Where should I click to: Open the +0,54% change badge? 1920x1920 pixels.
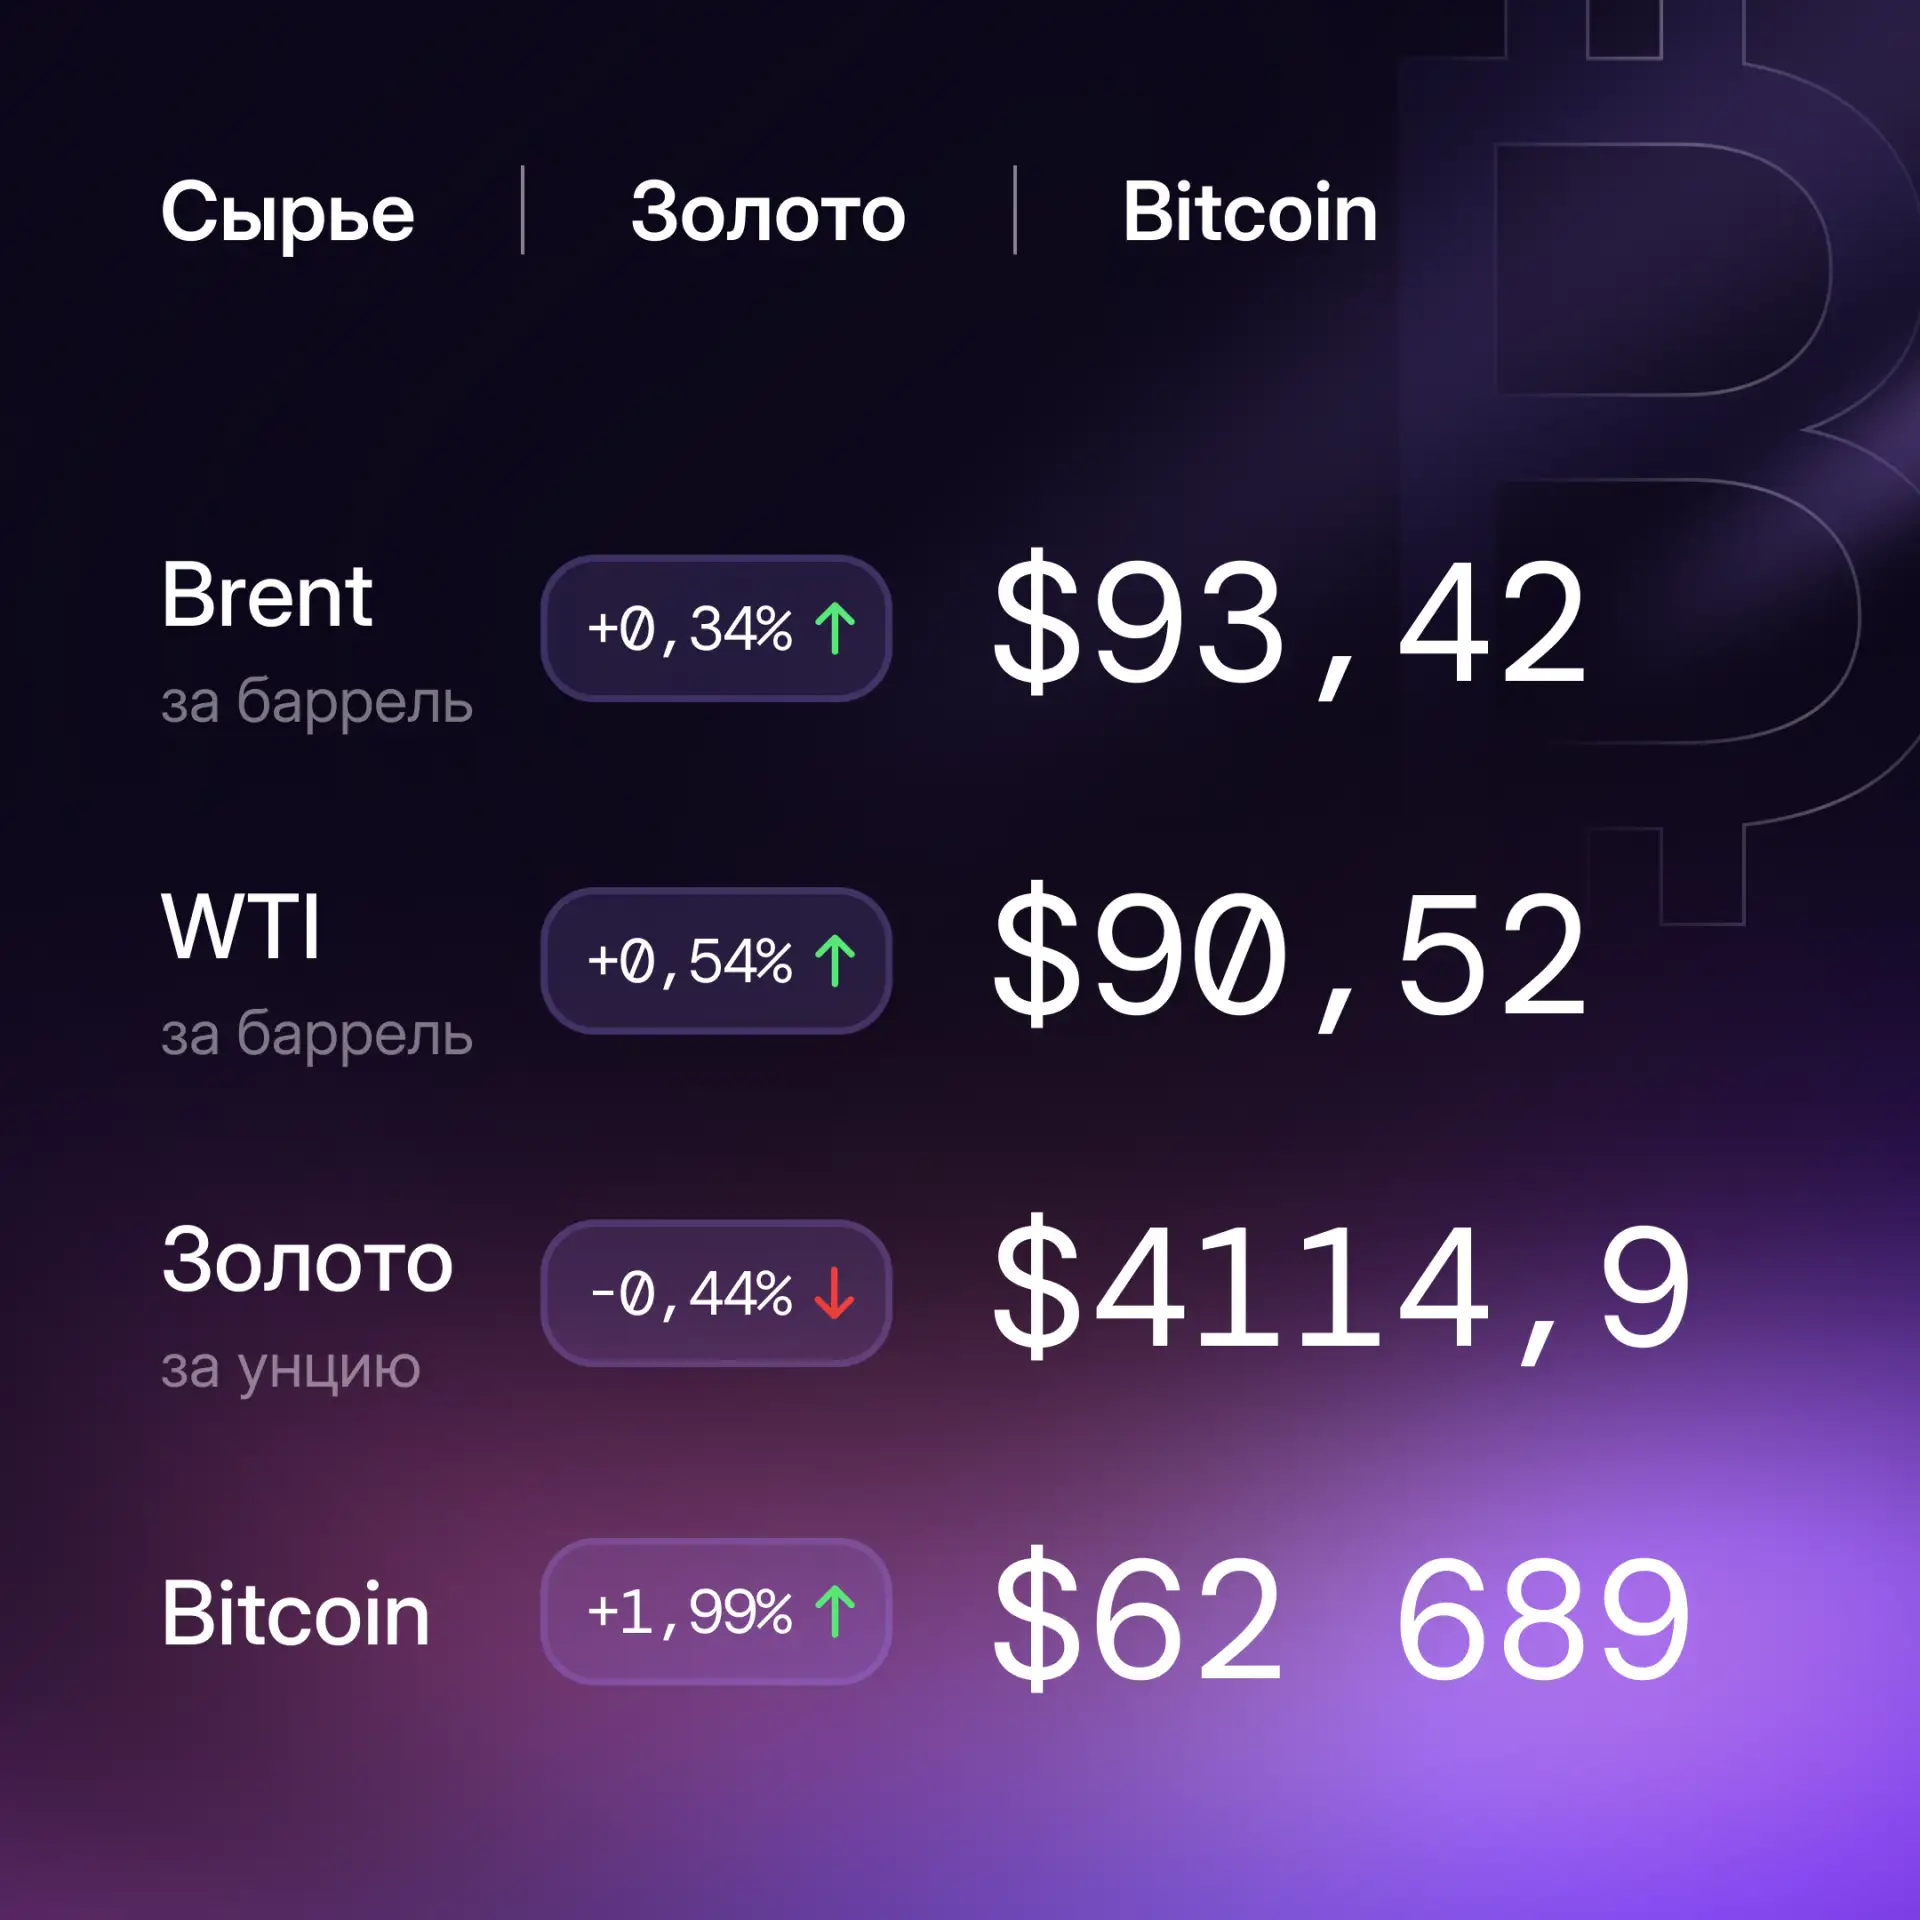tap(716, 961)
